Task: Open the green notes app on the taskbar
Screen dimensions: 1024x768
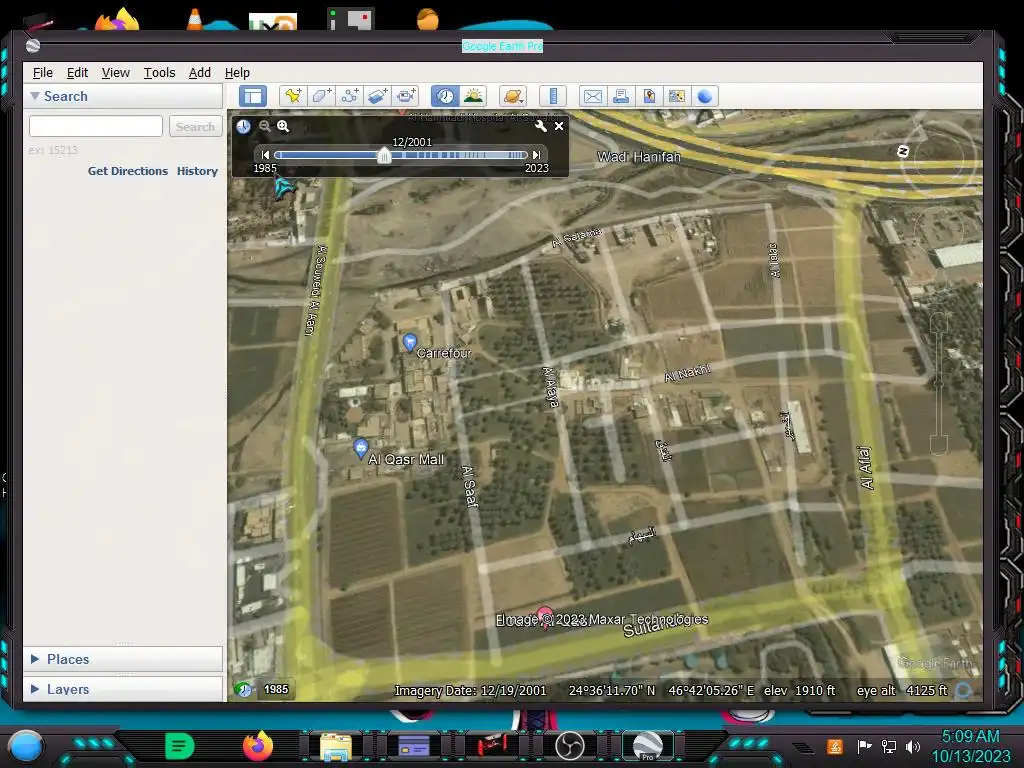Action: (180, 746)
